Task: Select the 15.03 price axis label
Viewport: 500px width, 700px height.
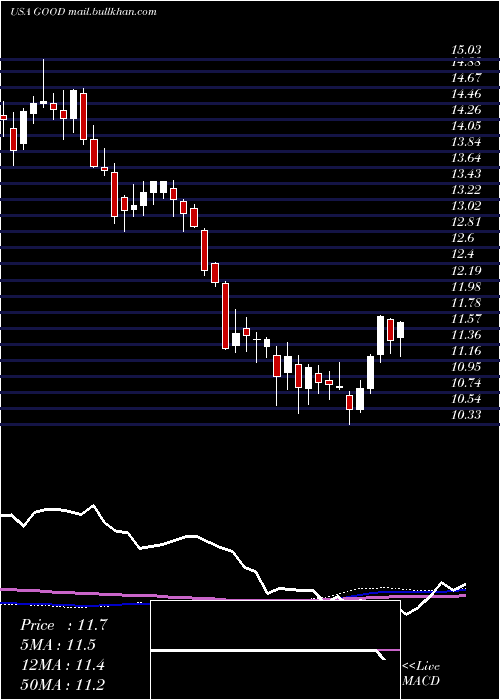Action: tap(466, 49)
